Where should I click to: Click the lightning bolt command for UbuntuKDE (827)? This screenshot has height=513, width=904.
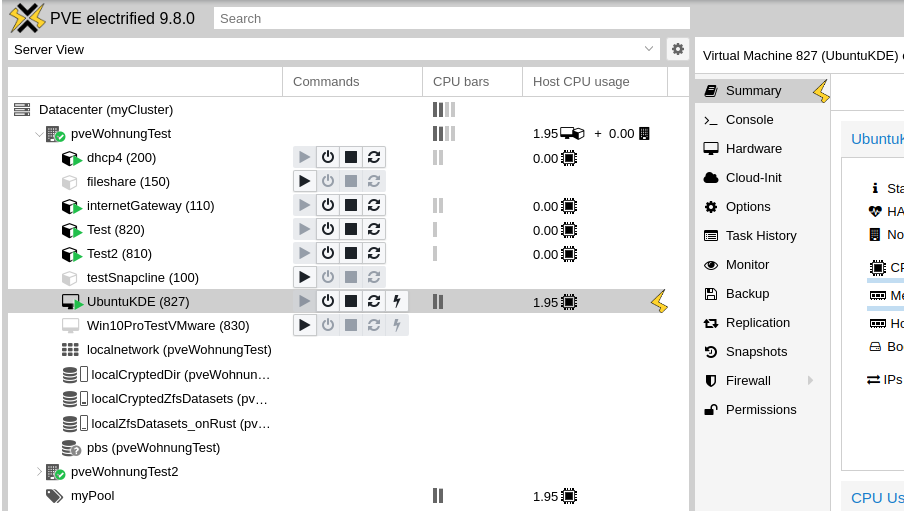click(397, 301)
